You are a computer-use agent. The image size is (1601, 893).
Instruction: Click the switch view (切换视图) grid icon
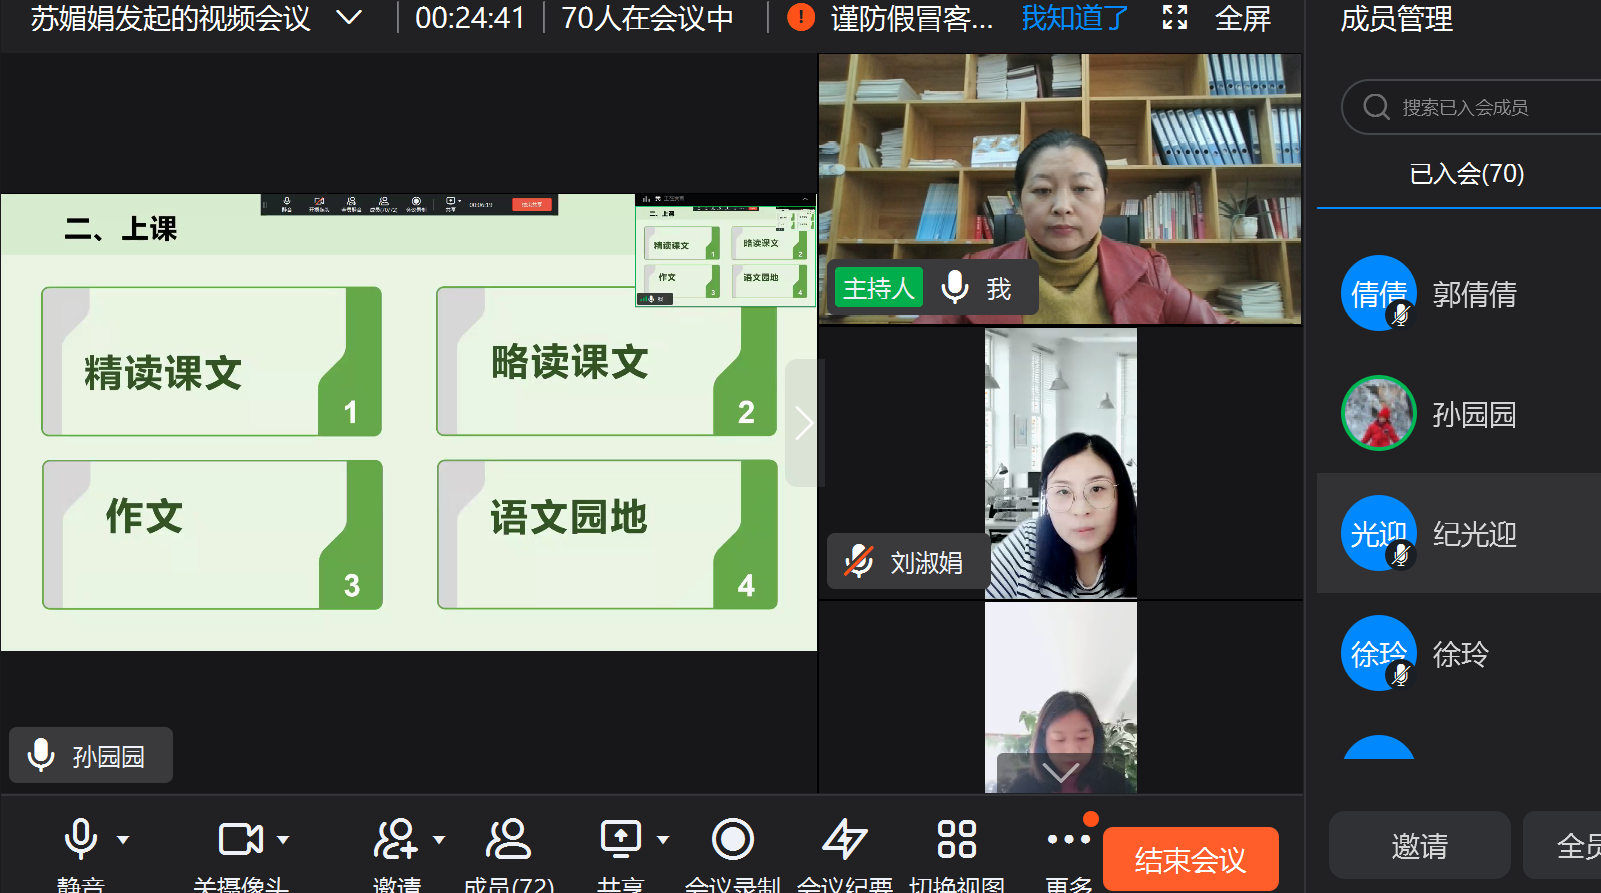[956, 839]
